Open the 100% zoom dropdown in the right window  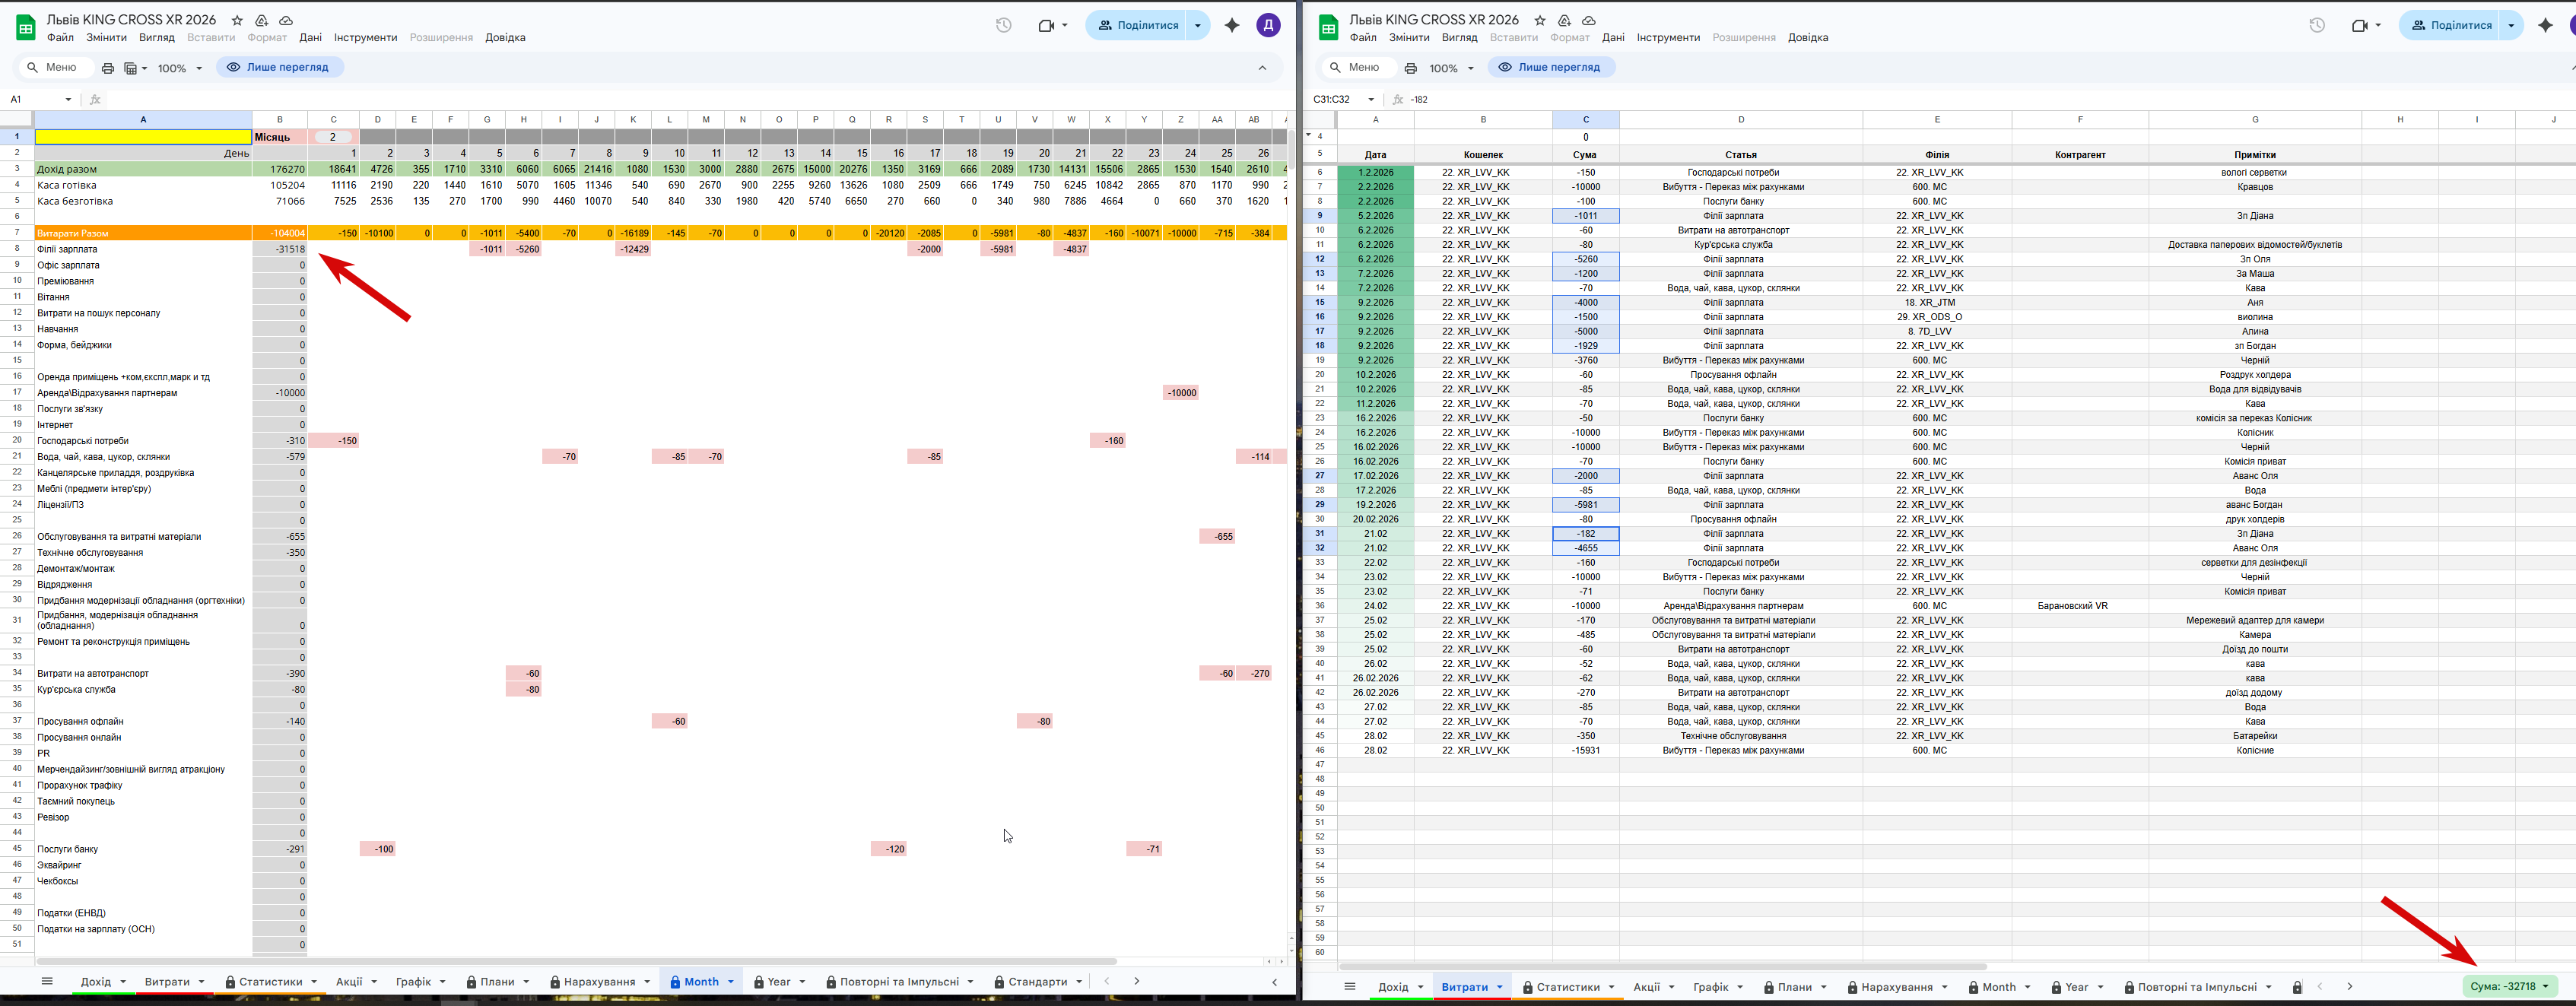tap(1451, 68)
